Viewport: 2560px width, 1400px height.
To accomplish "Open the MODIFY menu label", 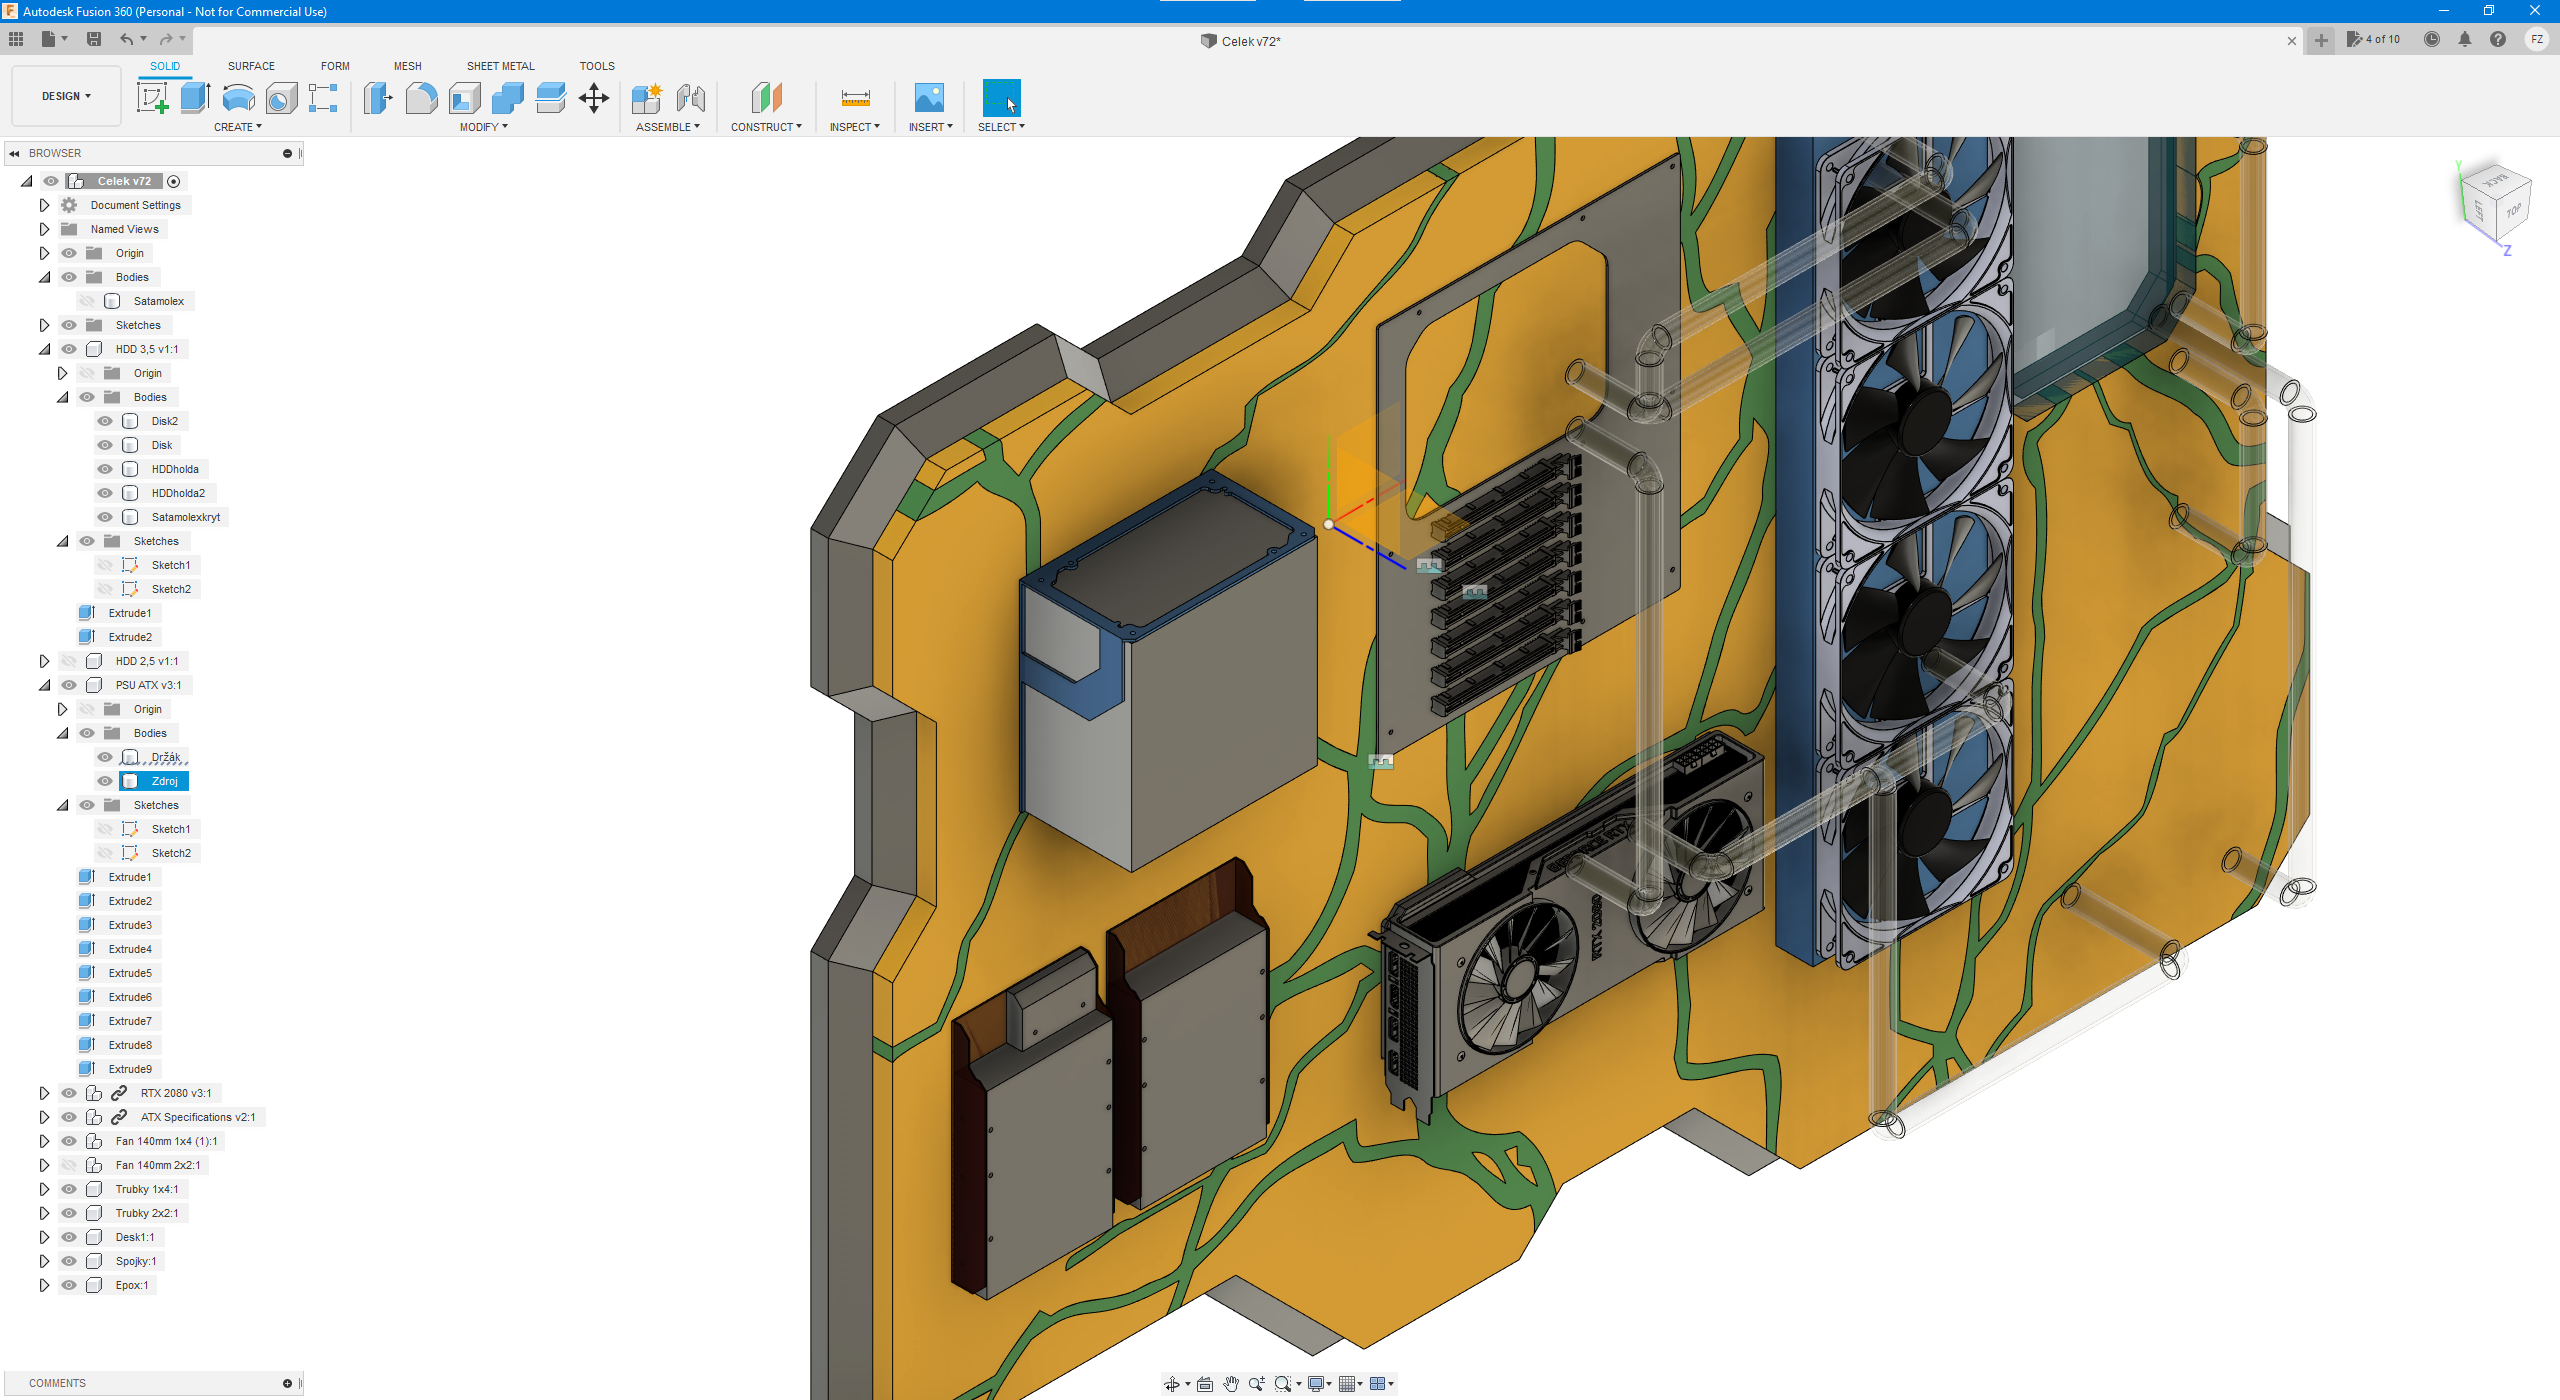I will tap(483, 127).
